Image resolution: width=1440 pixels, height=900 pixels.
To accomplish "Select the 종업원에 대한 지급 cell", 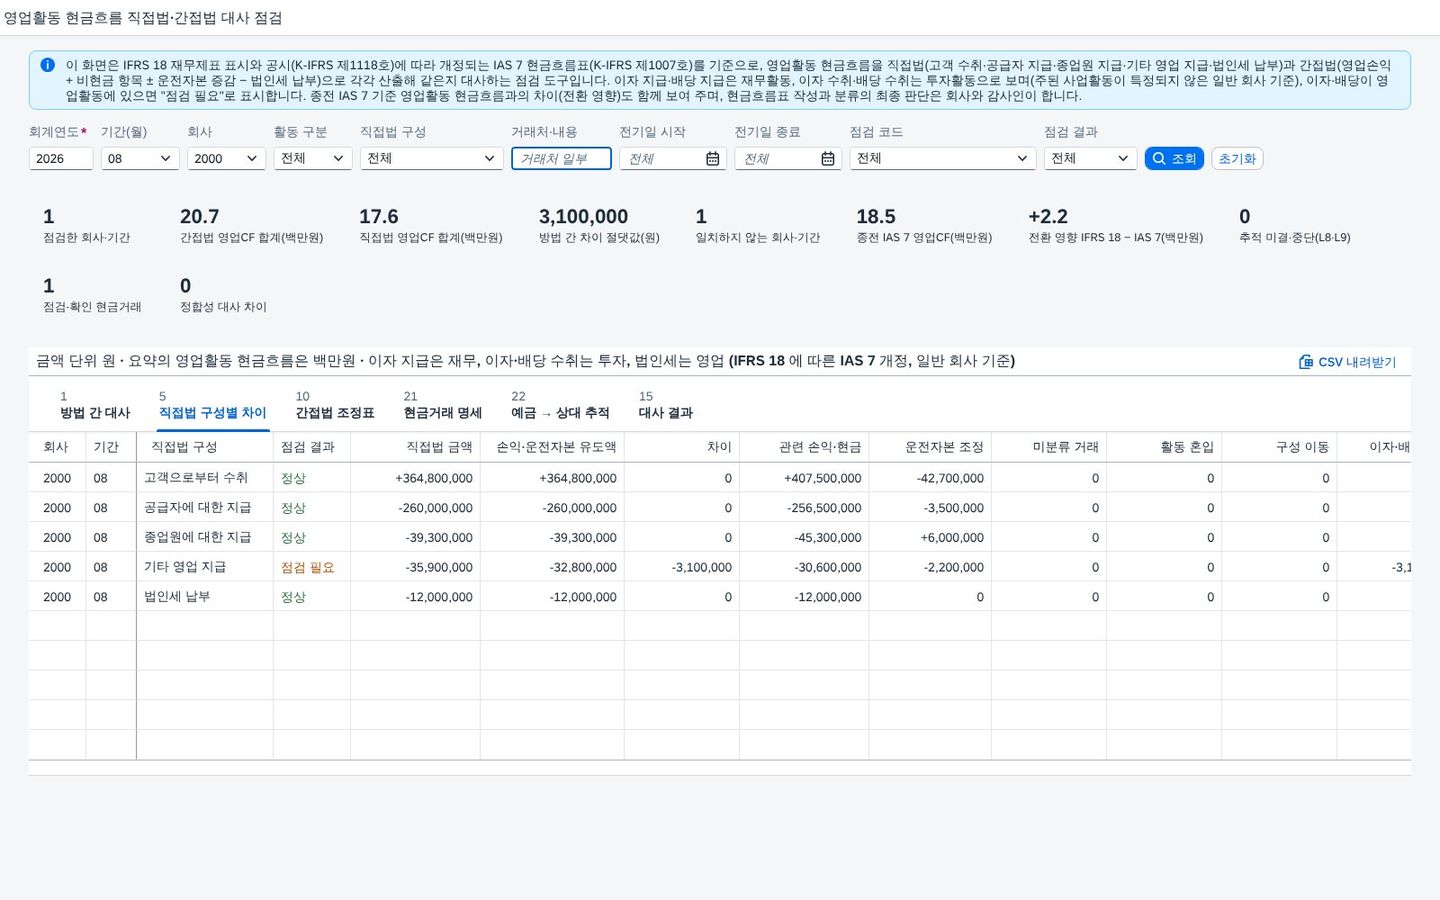I will pyautogui.click(x=204, y=537).
